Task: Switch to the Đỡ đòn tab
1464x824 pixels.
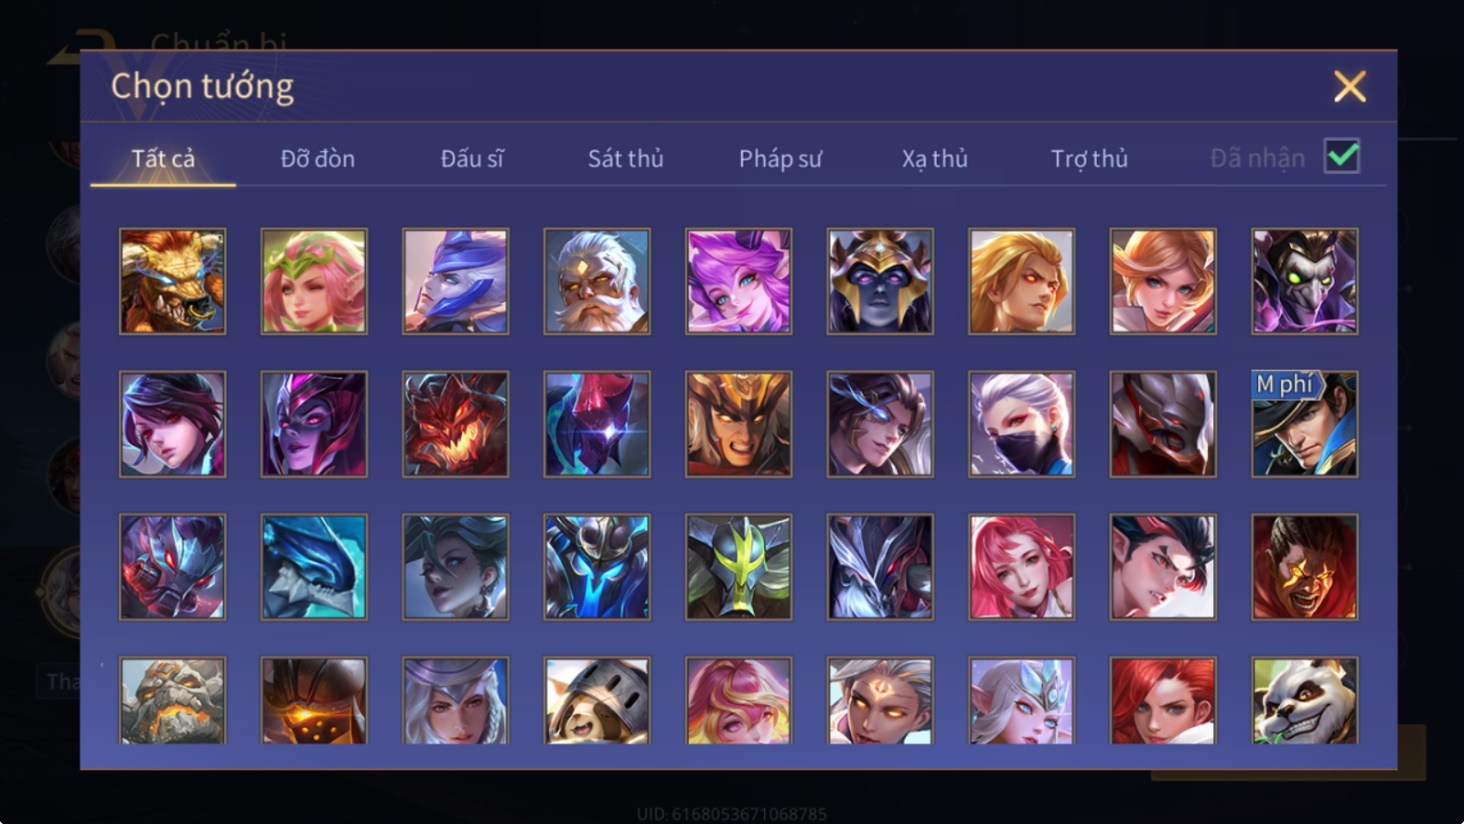Action: click(317, 158)
